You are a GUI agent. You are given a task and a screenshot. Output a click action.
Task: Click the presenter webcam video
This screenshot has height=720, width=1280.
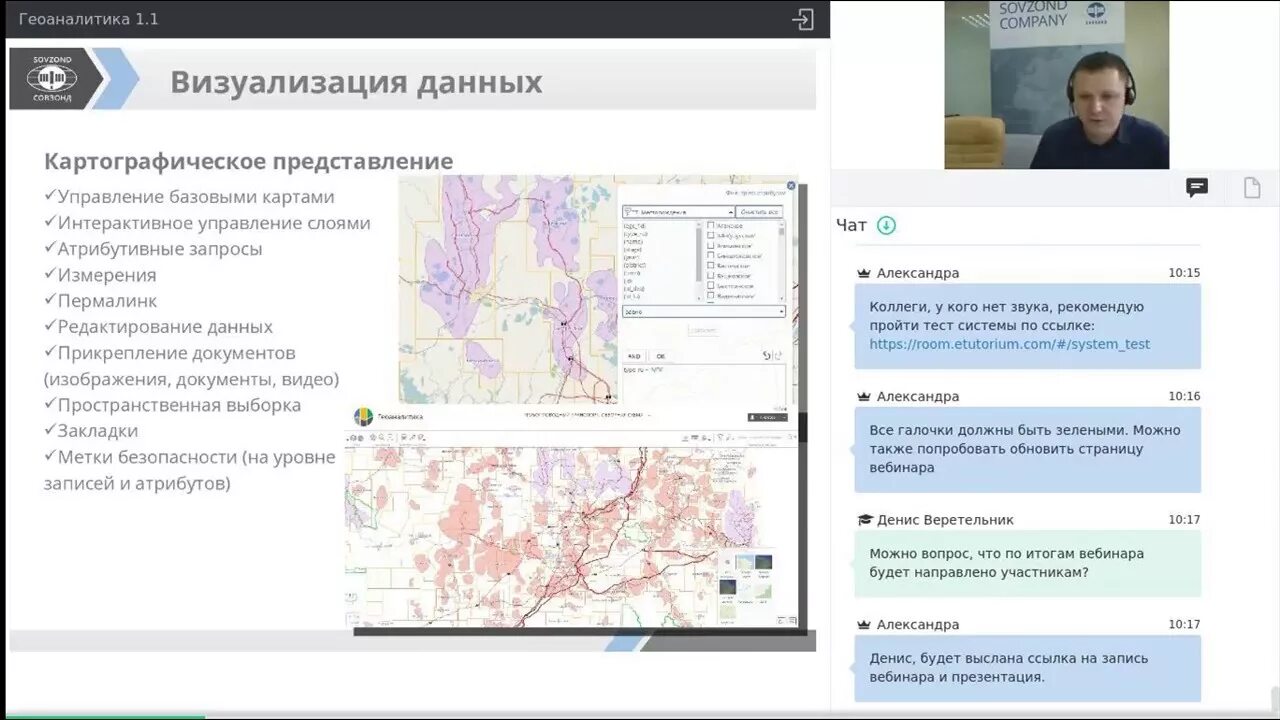tap(1056, 85)
